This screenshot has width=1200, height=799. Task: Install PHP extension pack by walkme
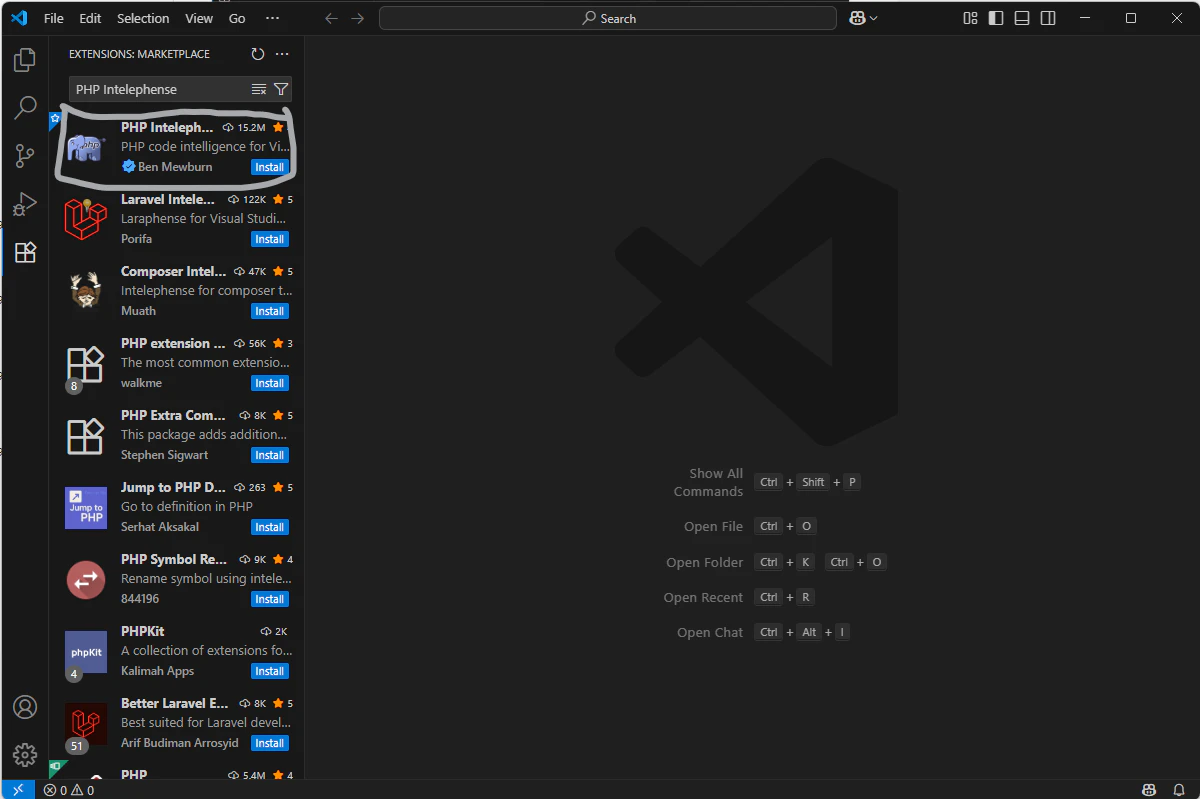(270, 383)
